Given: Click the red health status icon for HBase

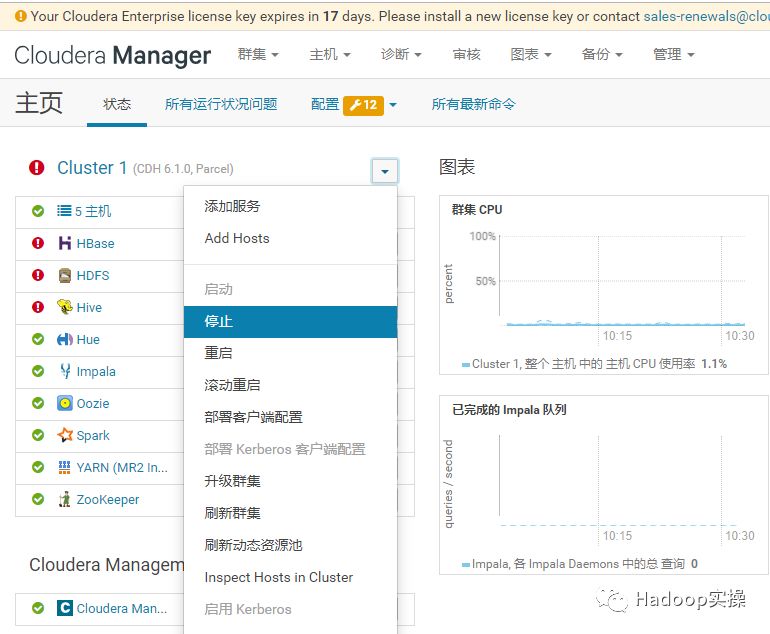Looking at the screenshot, I should coord(38,243).
